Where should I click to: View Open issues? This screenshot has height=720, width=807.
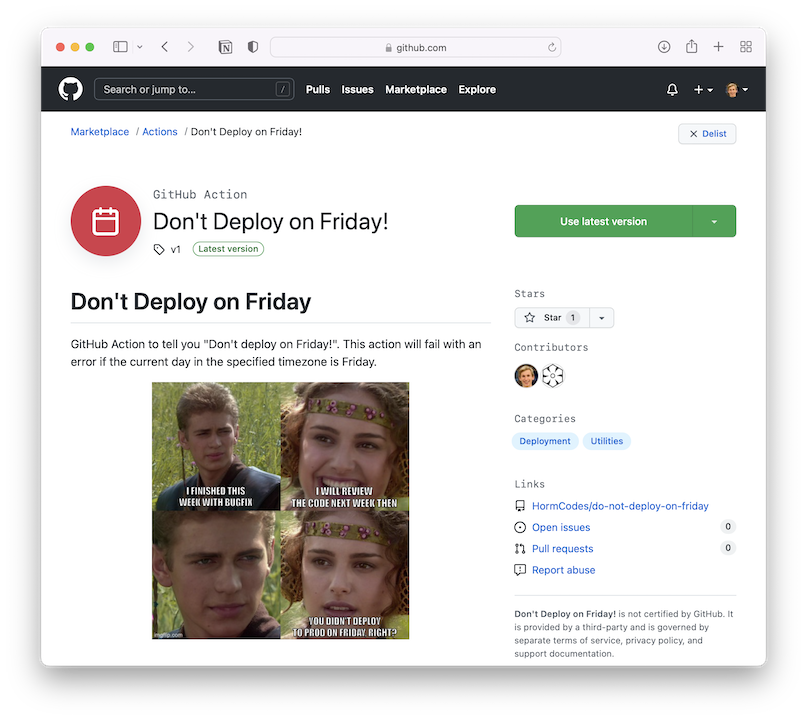561,528
